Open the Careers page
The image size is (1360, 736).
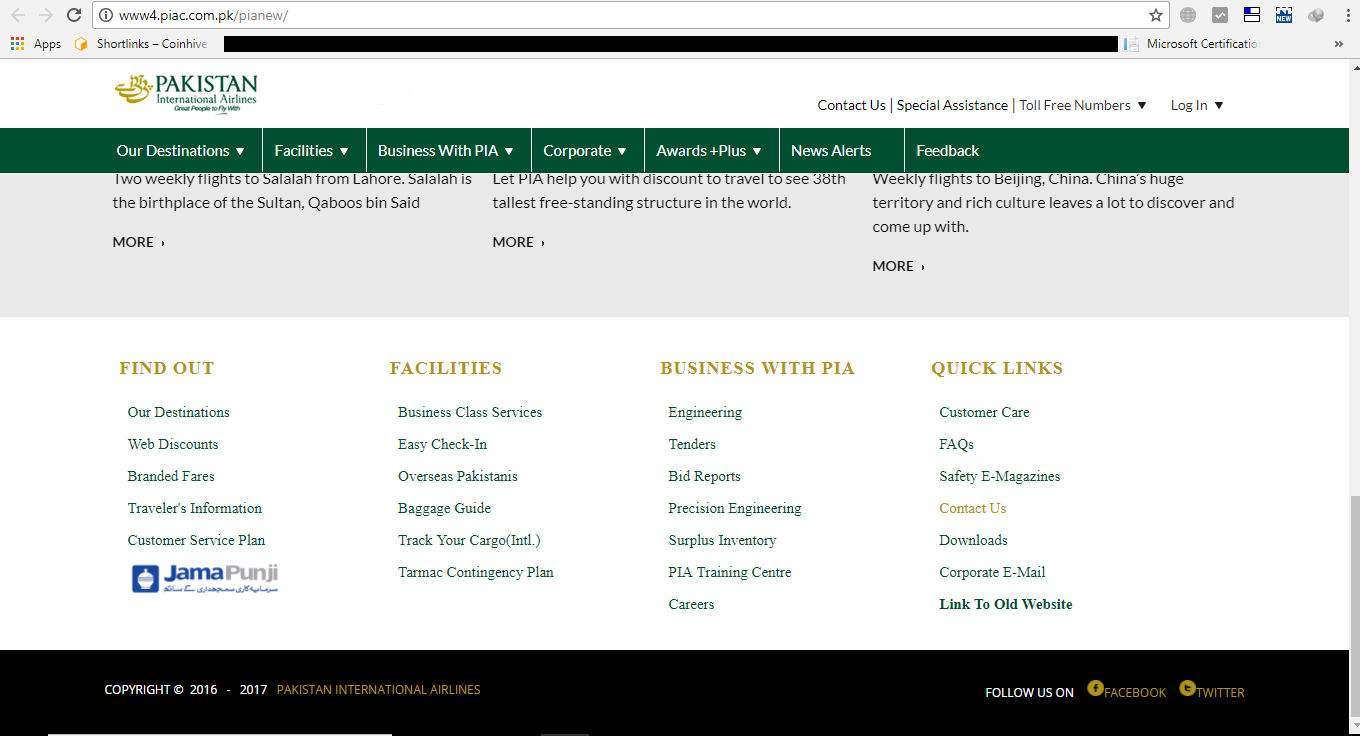691,604
